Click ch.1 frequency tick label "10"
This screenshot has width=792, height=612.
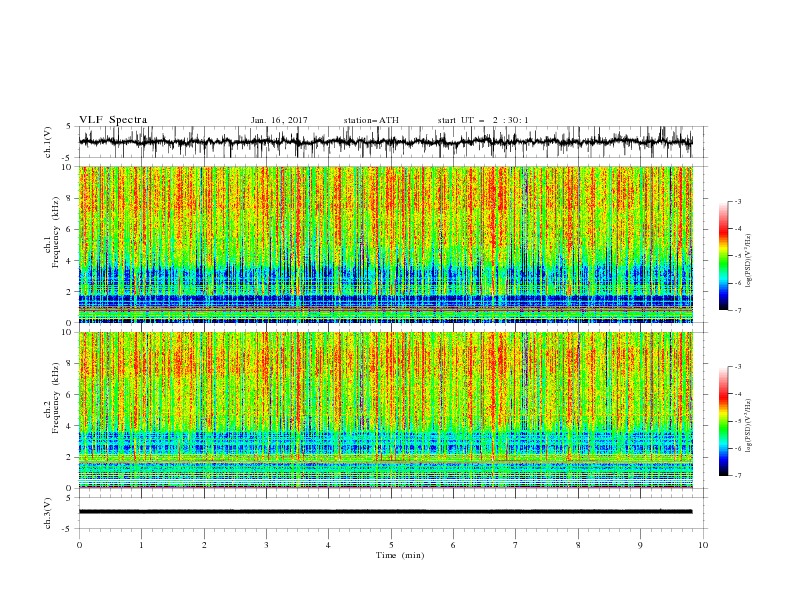point(67,167)
